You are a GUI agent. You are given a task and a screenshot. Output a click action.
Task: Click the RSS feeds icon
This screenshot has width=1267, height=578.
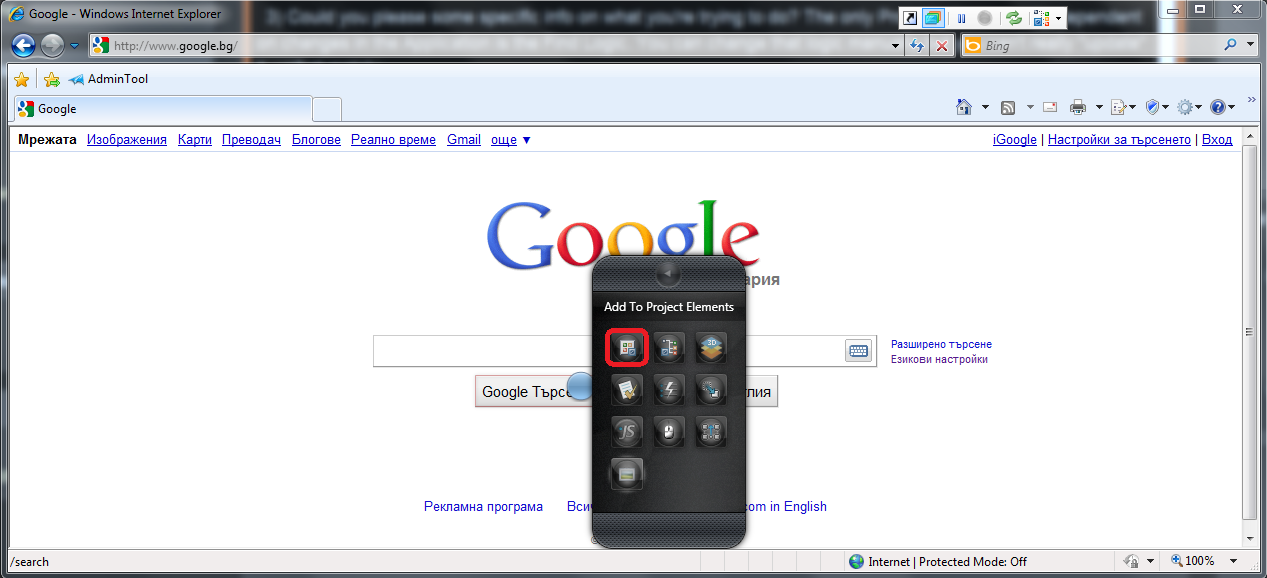pos(1008,107)
